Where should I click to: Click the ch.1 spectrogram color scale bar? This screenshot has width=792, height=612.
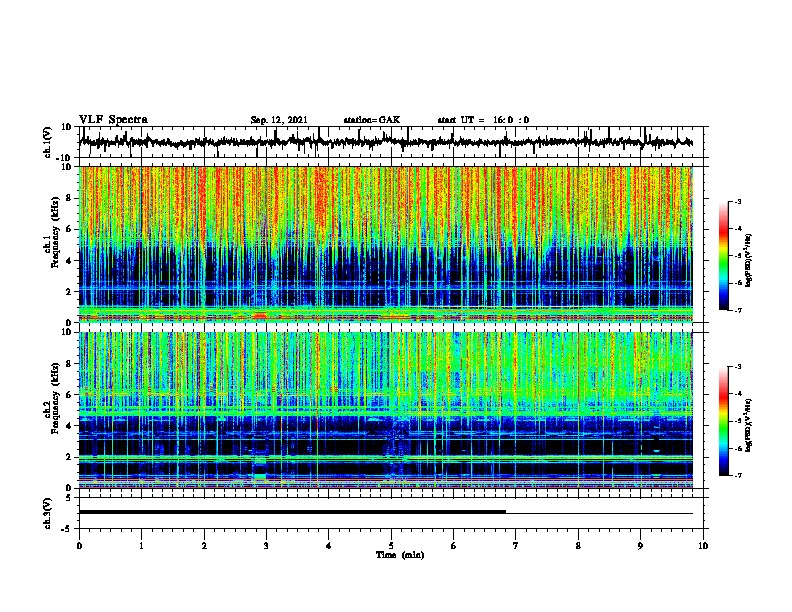pos(723,256)
